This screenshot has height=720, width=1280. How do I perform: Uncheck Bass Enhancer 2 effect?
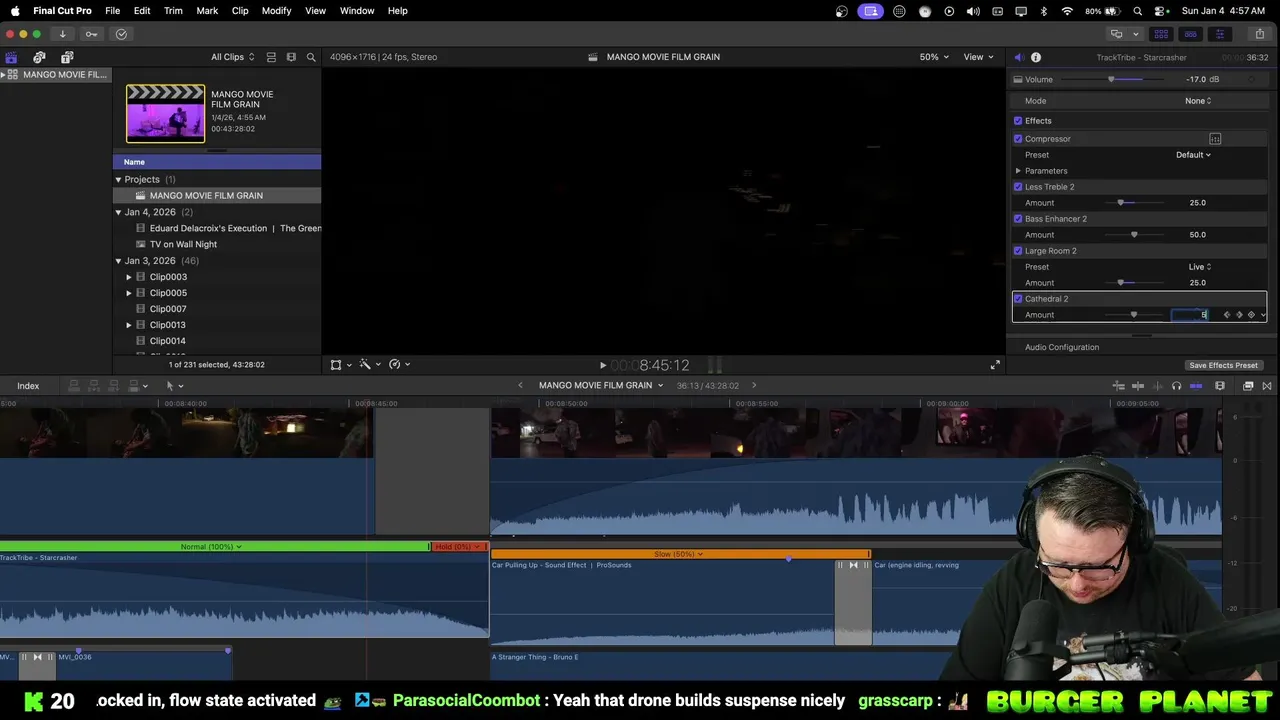click(1018, 219)
